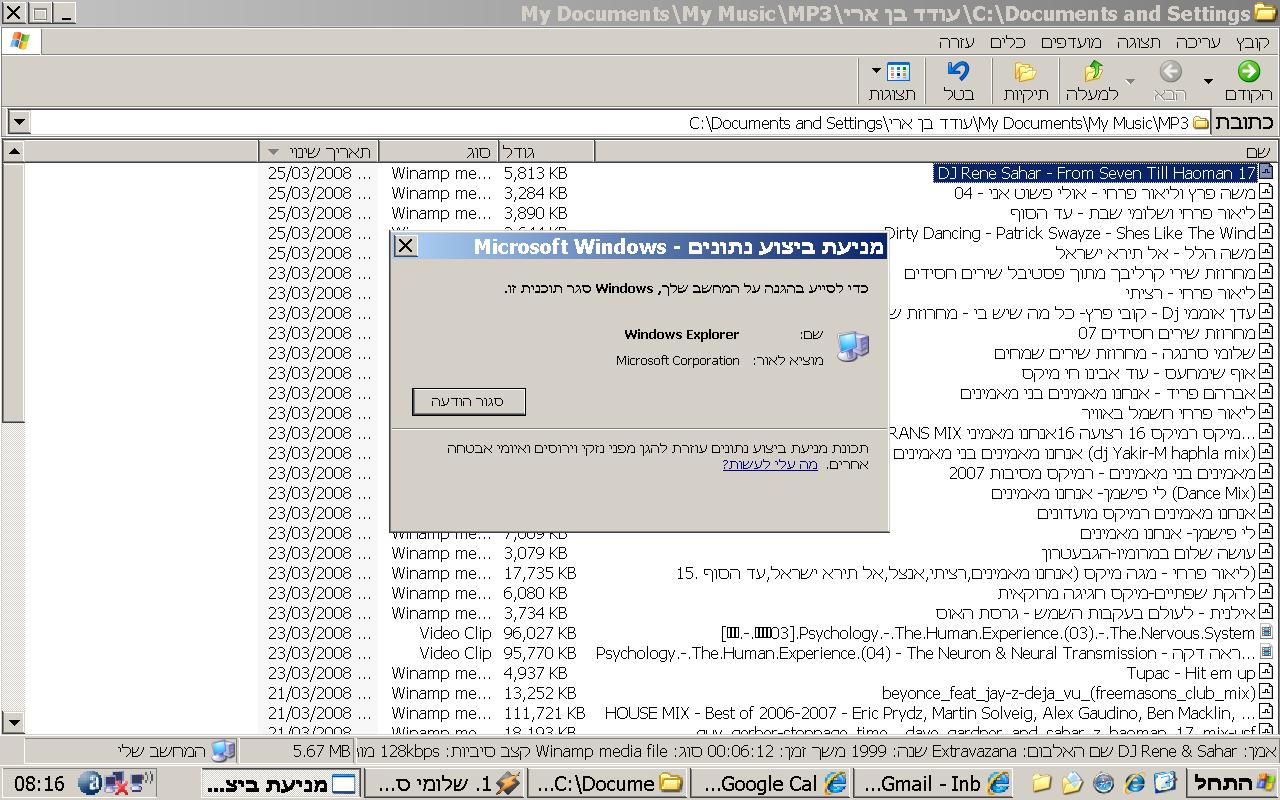
Task: Click the Undo (בטל) toolbar icon
Action: (958, 71)
